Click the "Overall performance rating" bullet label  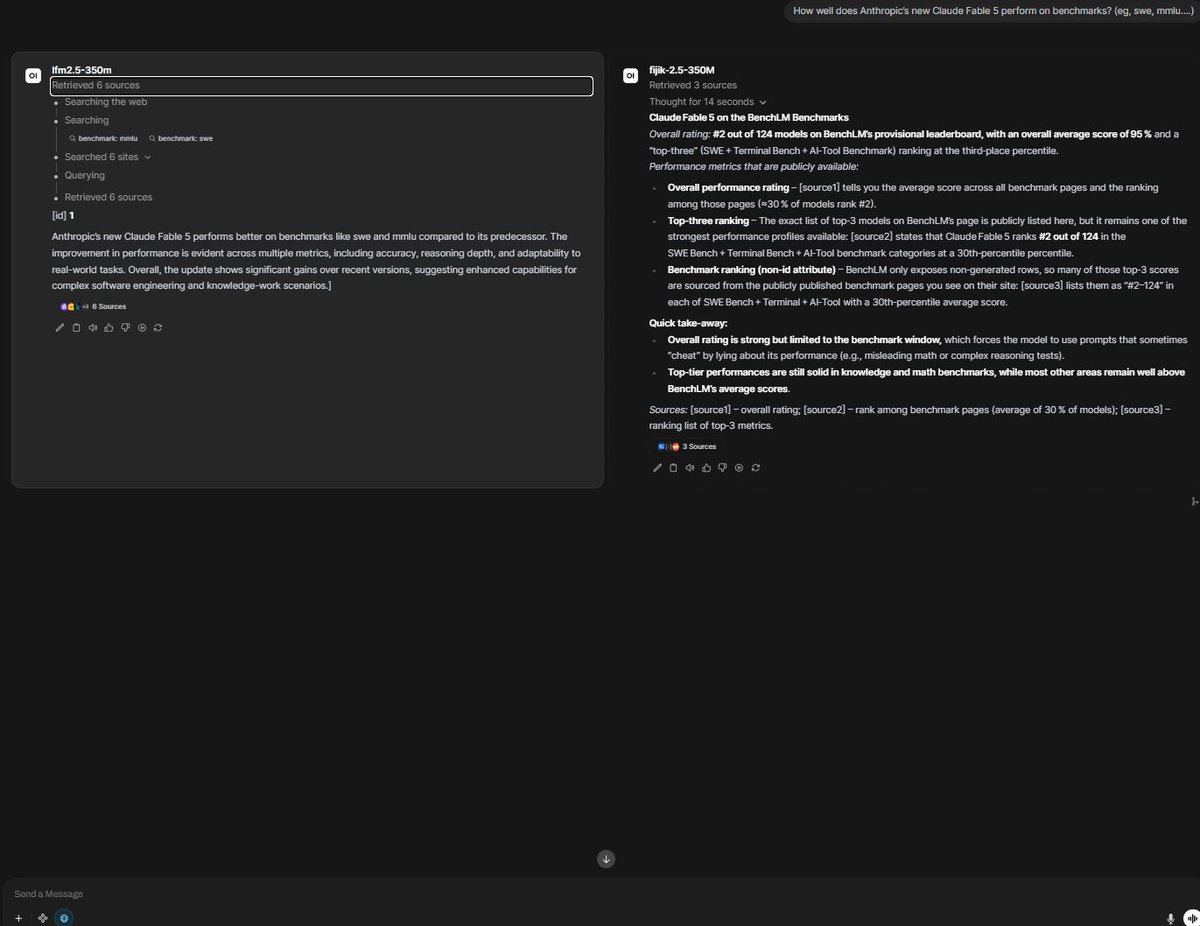(728, 188)
